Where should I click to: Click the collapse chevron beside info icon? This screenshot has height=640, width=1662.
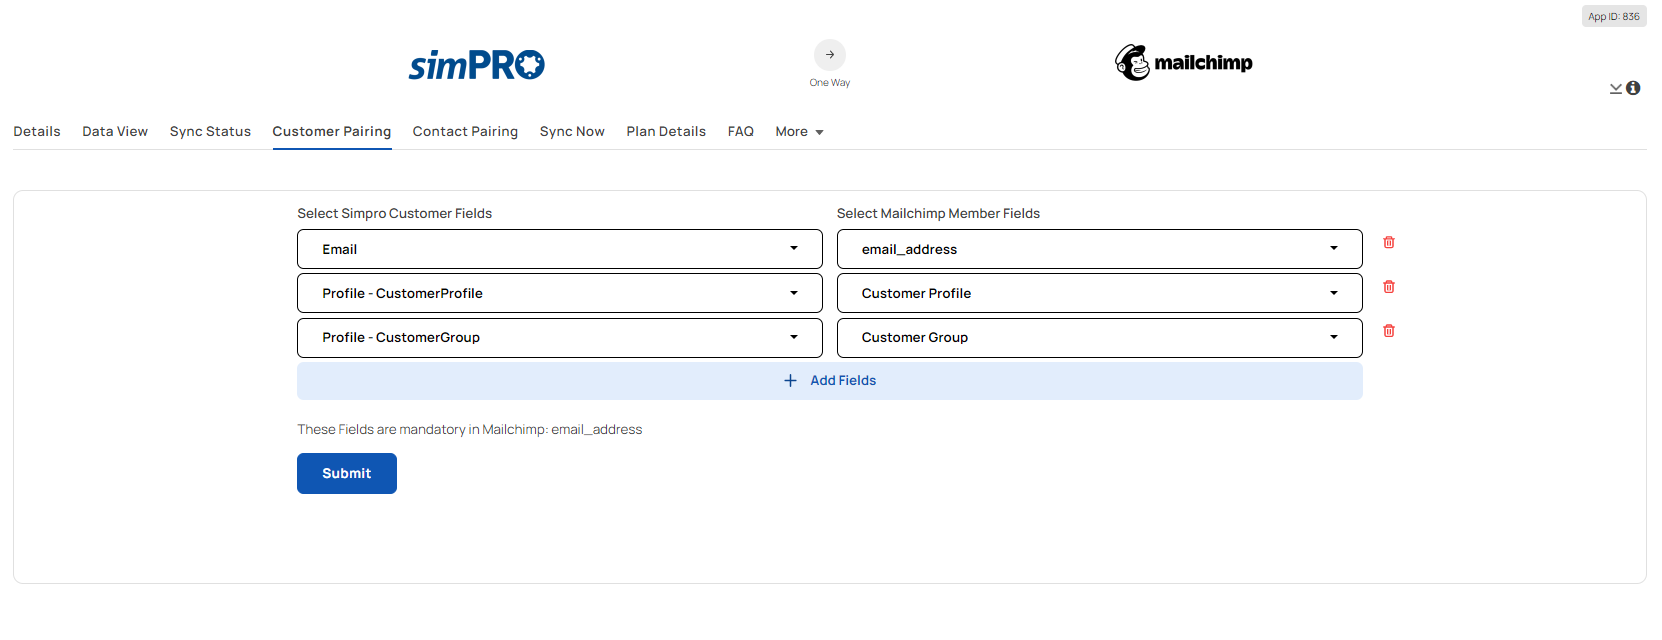[x=1616, y=88]
